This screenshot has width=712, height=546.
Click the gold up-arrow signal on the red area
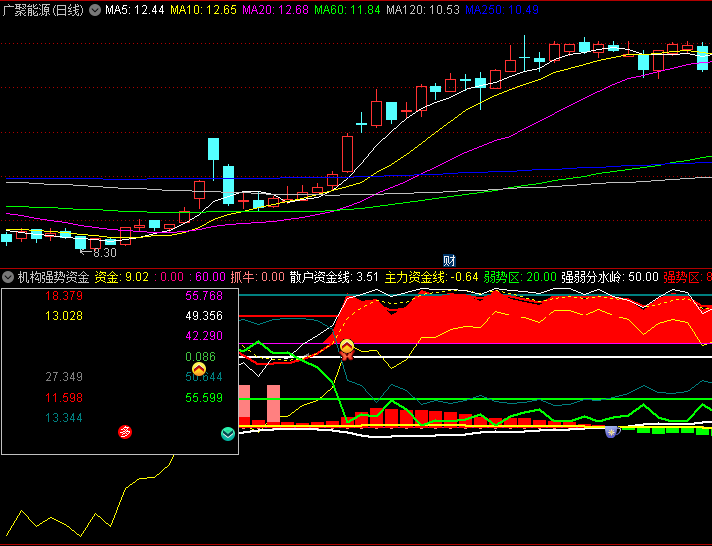347,347
